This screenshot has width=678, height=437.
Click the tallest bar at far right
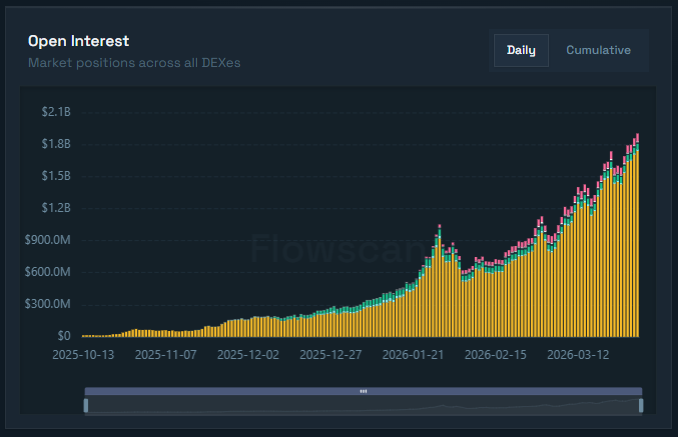(x=637, y=240)
